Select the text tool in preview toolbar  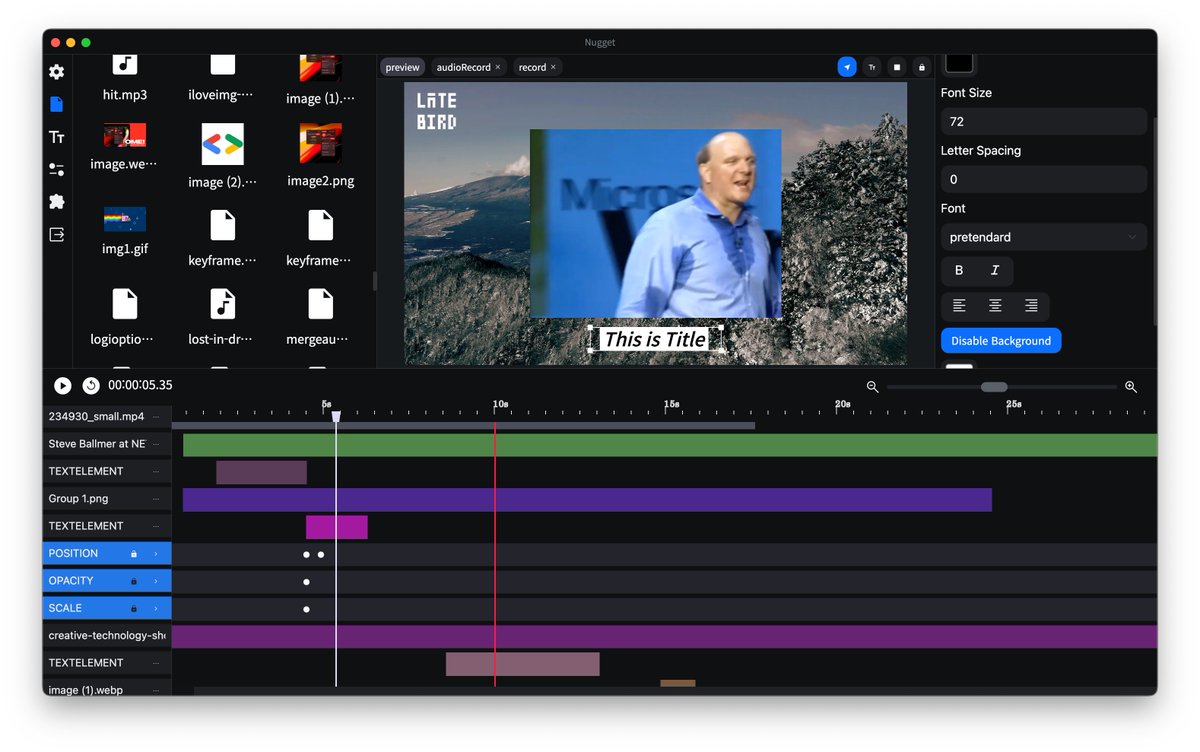(872, 67)
